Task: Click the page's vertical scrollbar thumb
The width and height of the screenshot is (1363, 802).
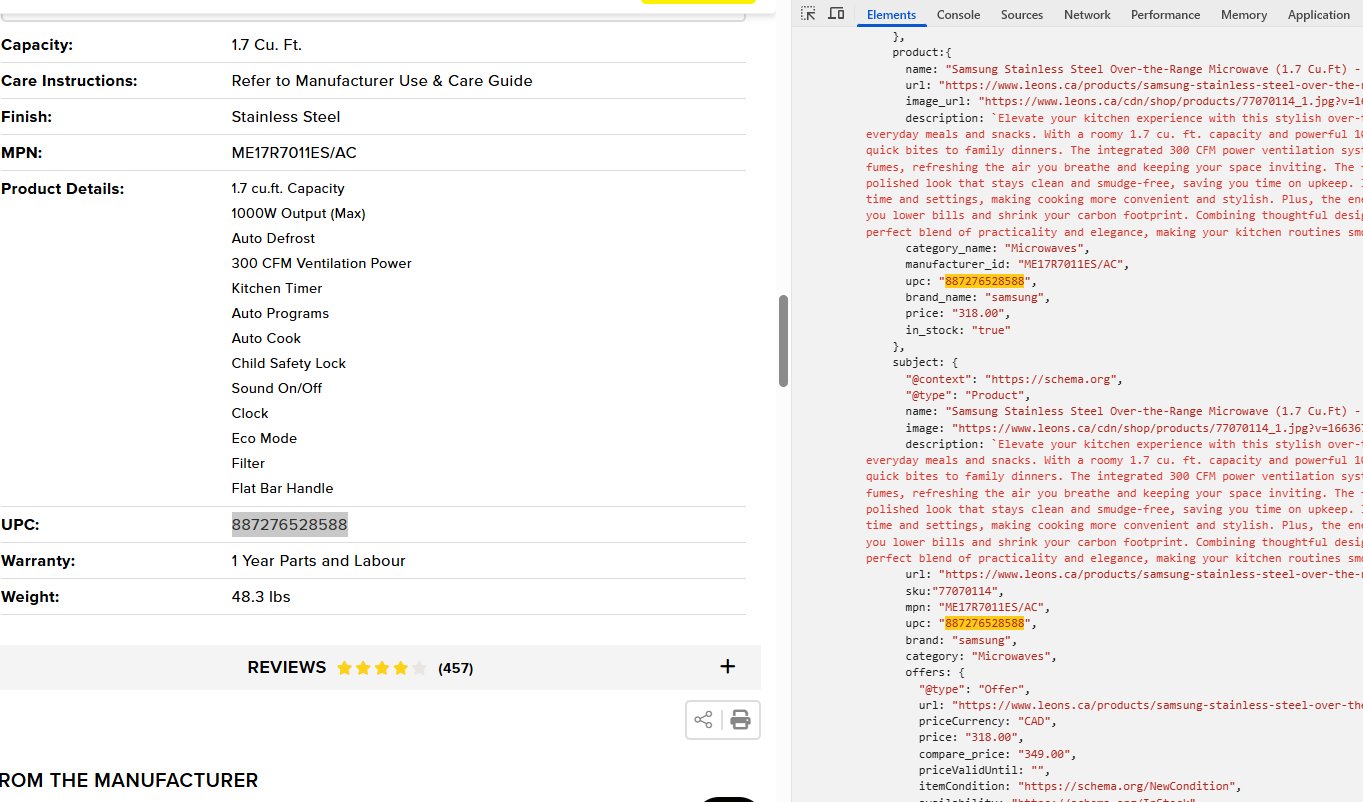Action: [x=784, y=341]
